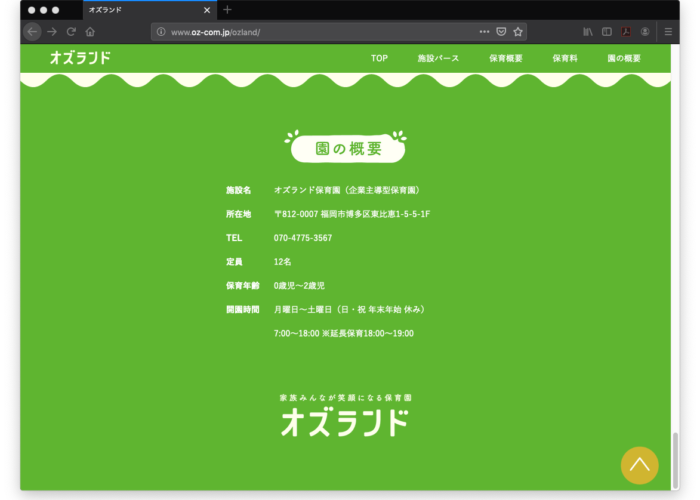Open the page actions three-dots menu
Screen dimensions: 700x500
point(485,32)
